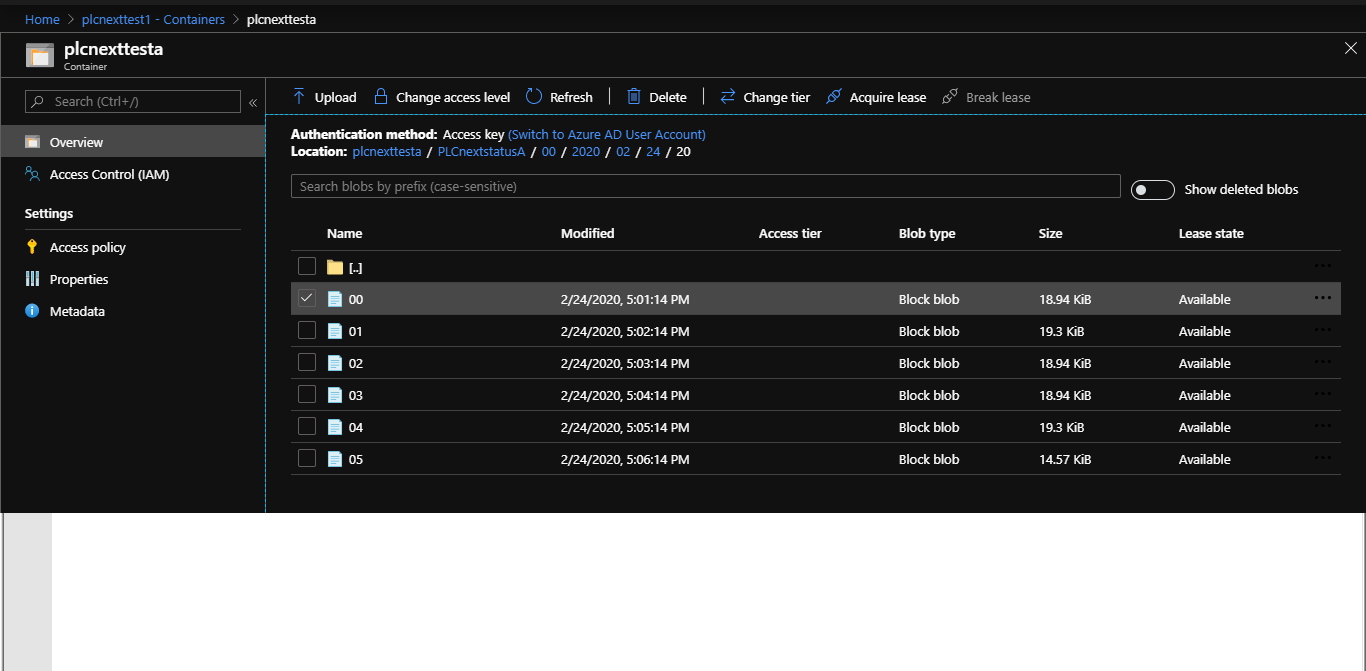Select the checkbox for blob 02
This screenshot has height=671, width=1366.
(307, 362)
